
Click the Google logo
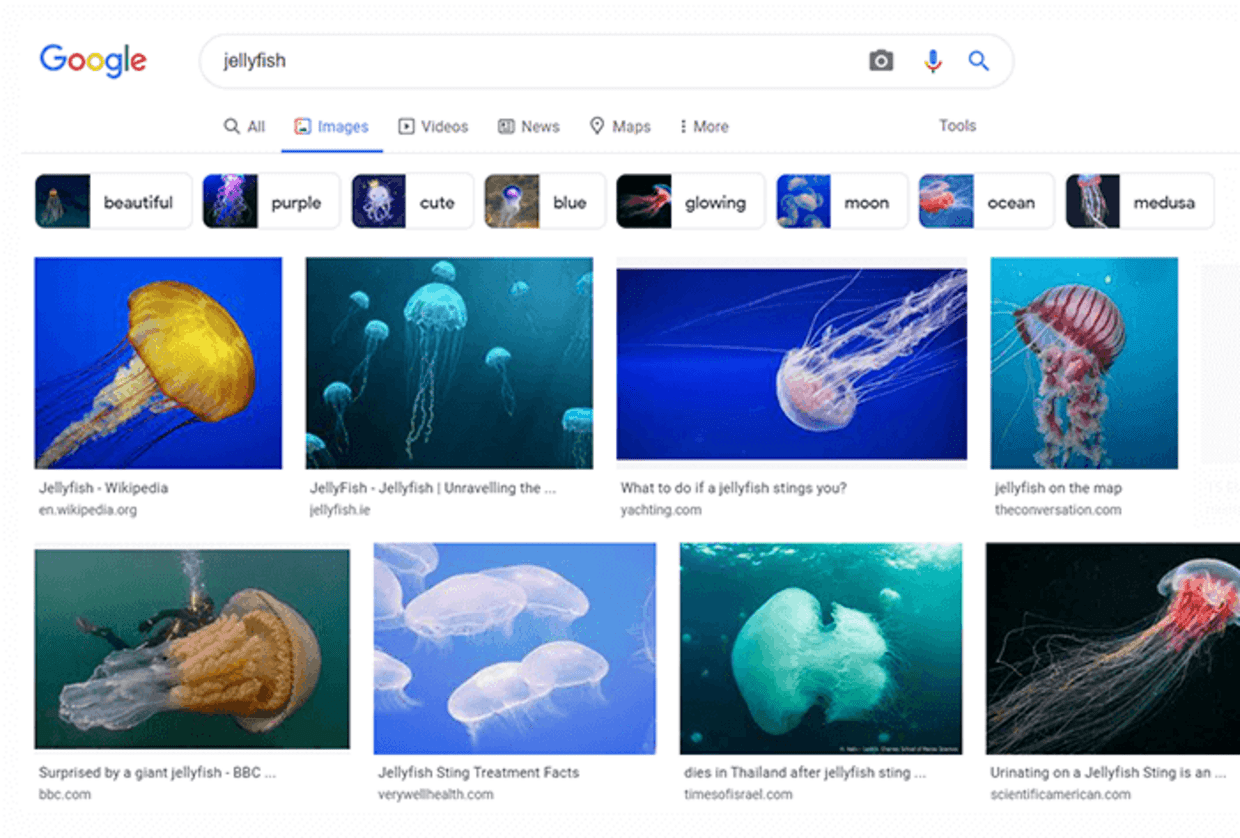(x=93, y=61)
